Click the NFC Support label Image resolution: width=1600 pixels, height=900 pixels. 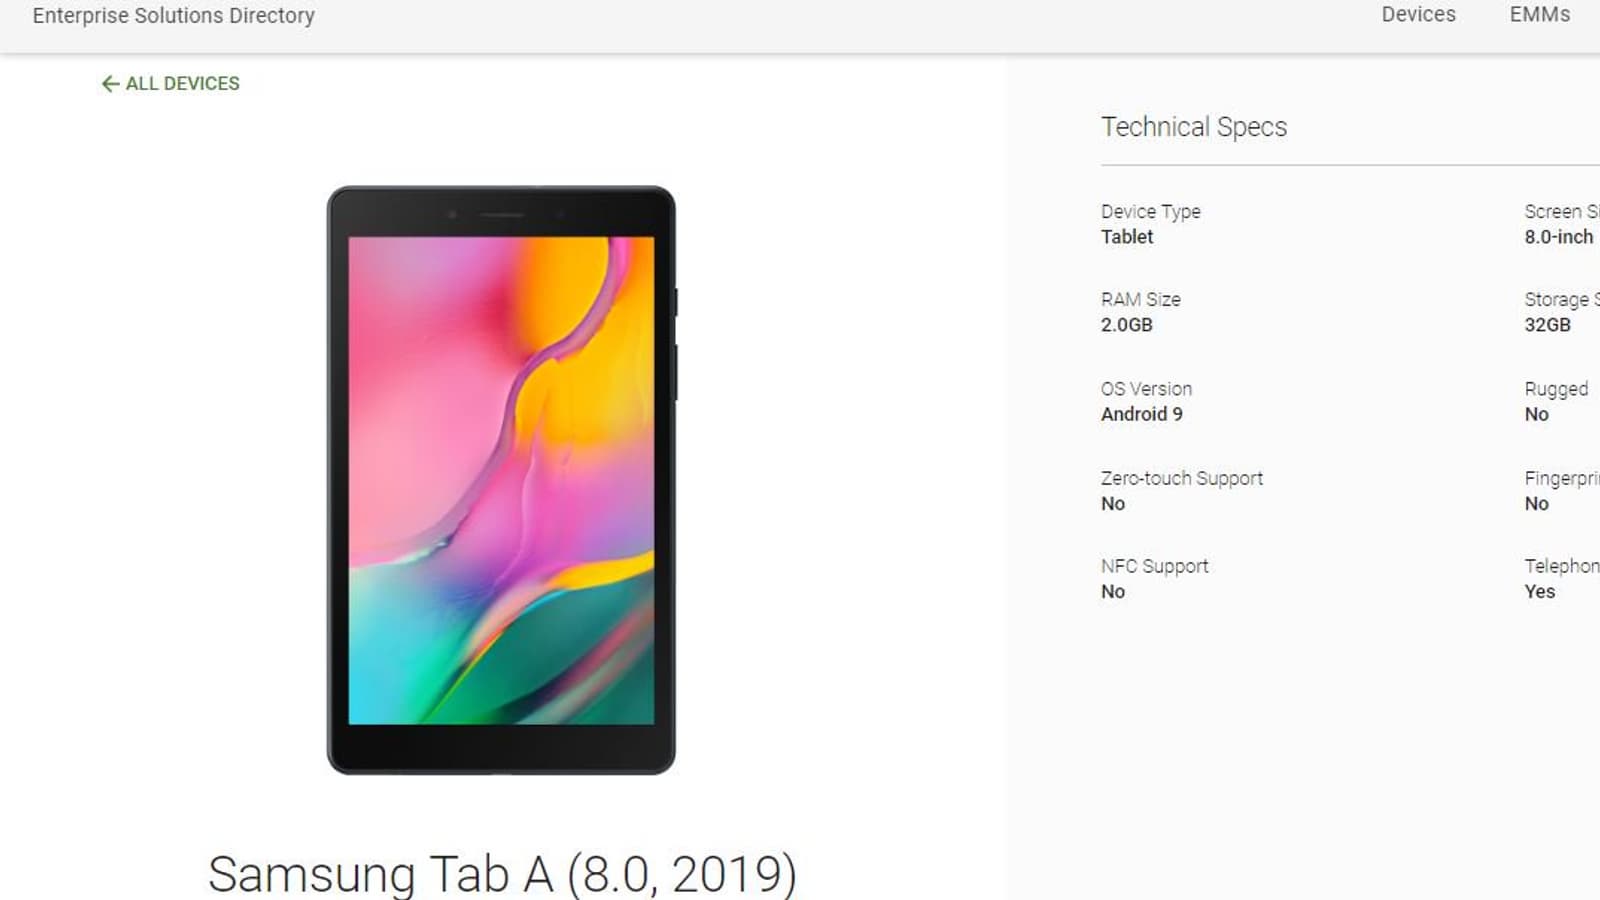pos(1154,567)
